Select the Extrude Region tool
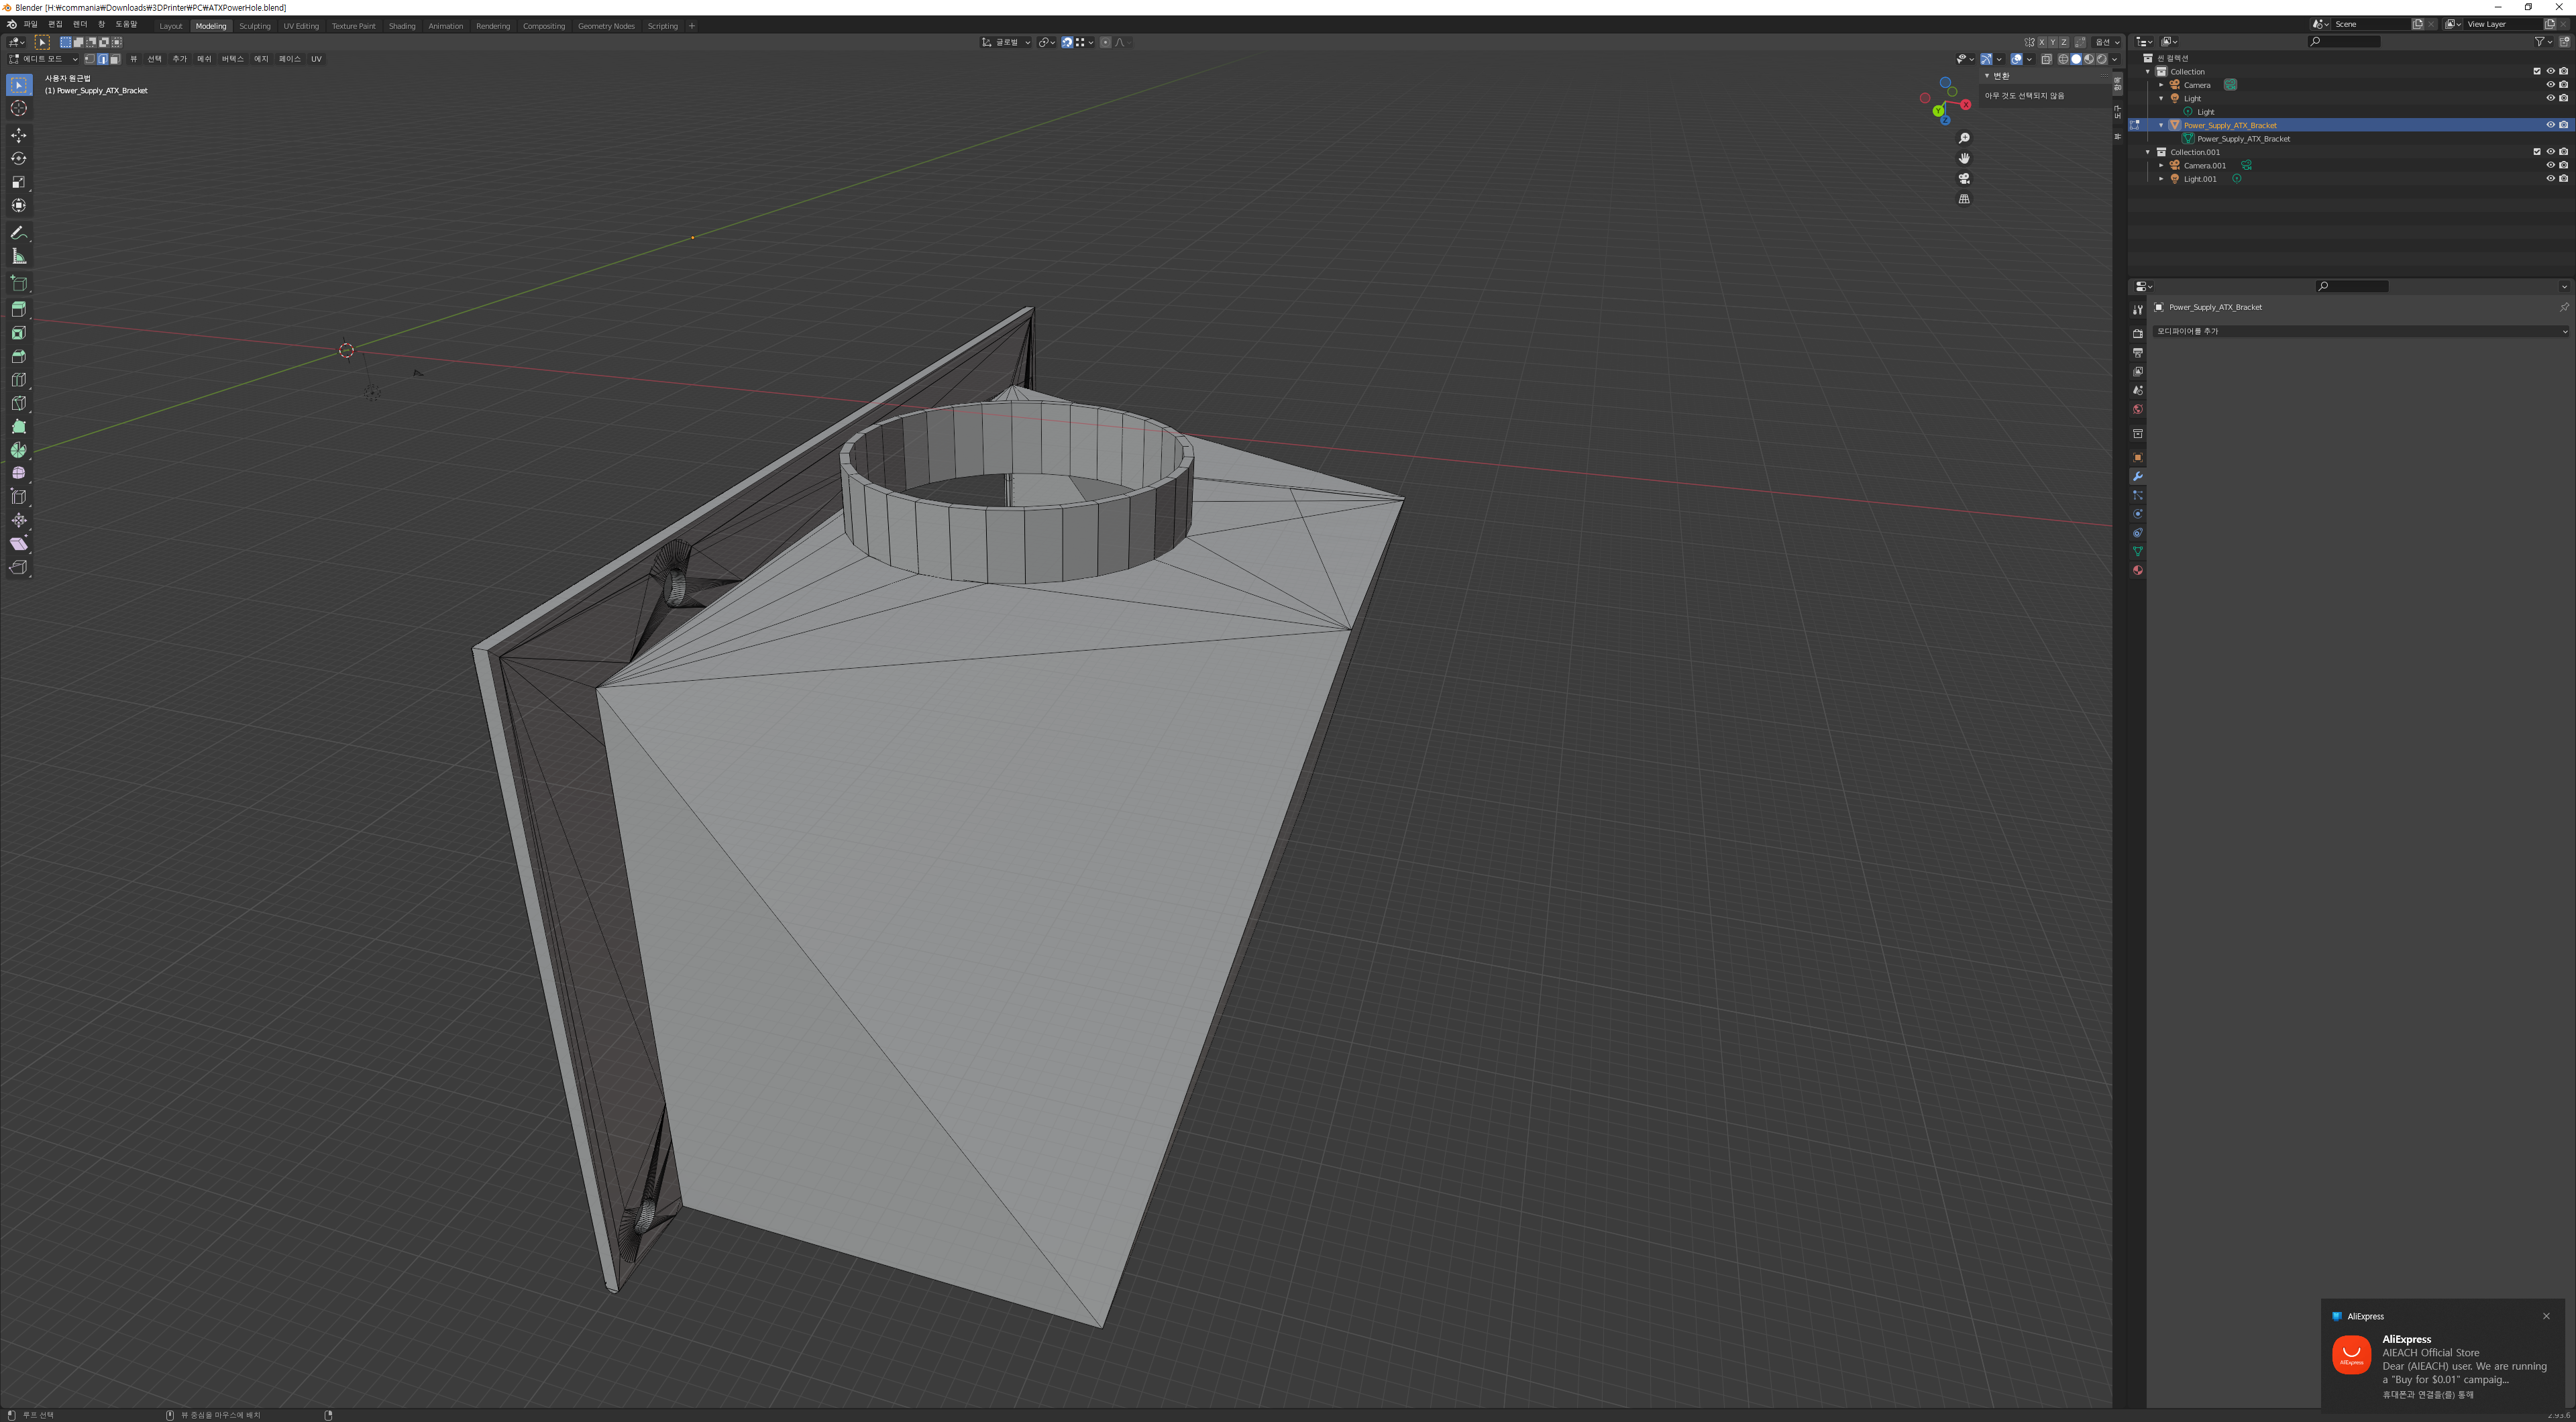Image resolution: width=2576 pixels, height=1422 pixels. [x=19, y=310]
